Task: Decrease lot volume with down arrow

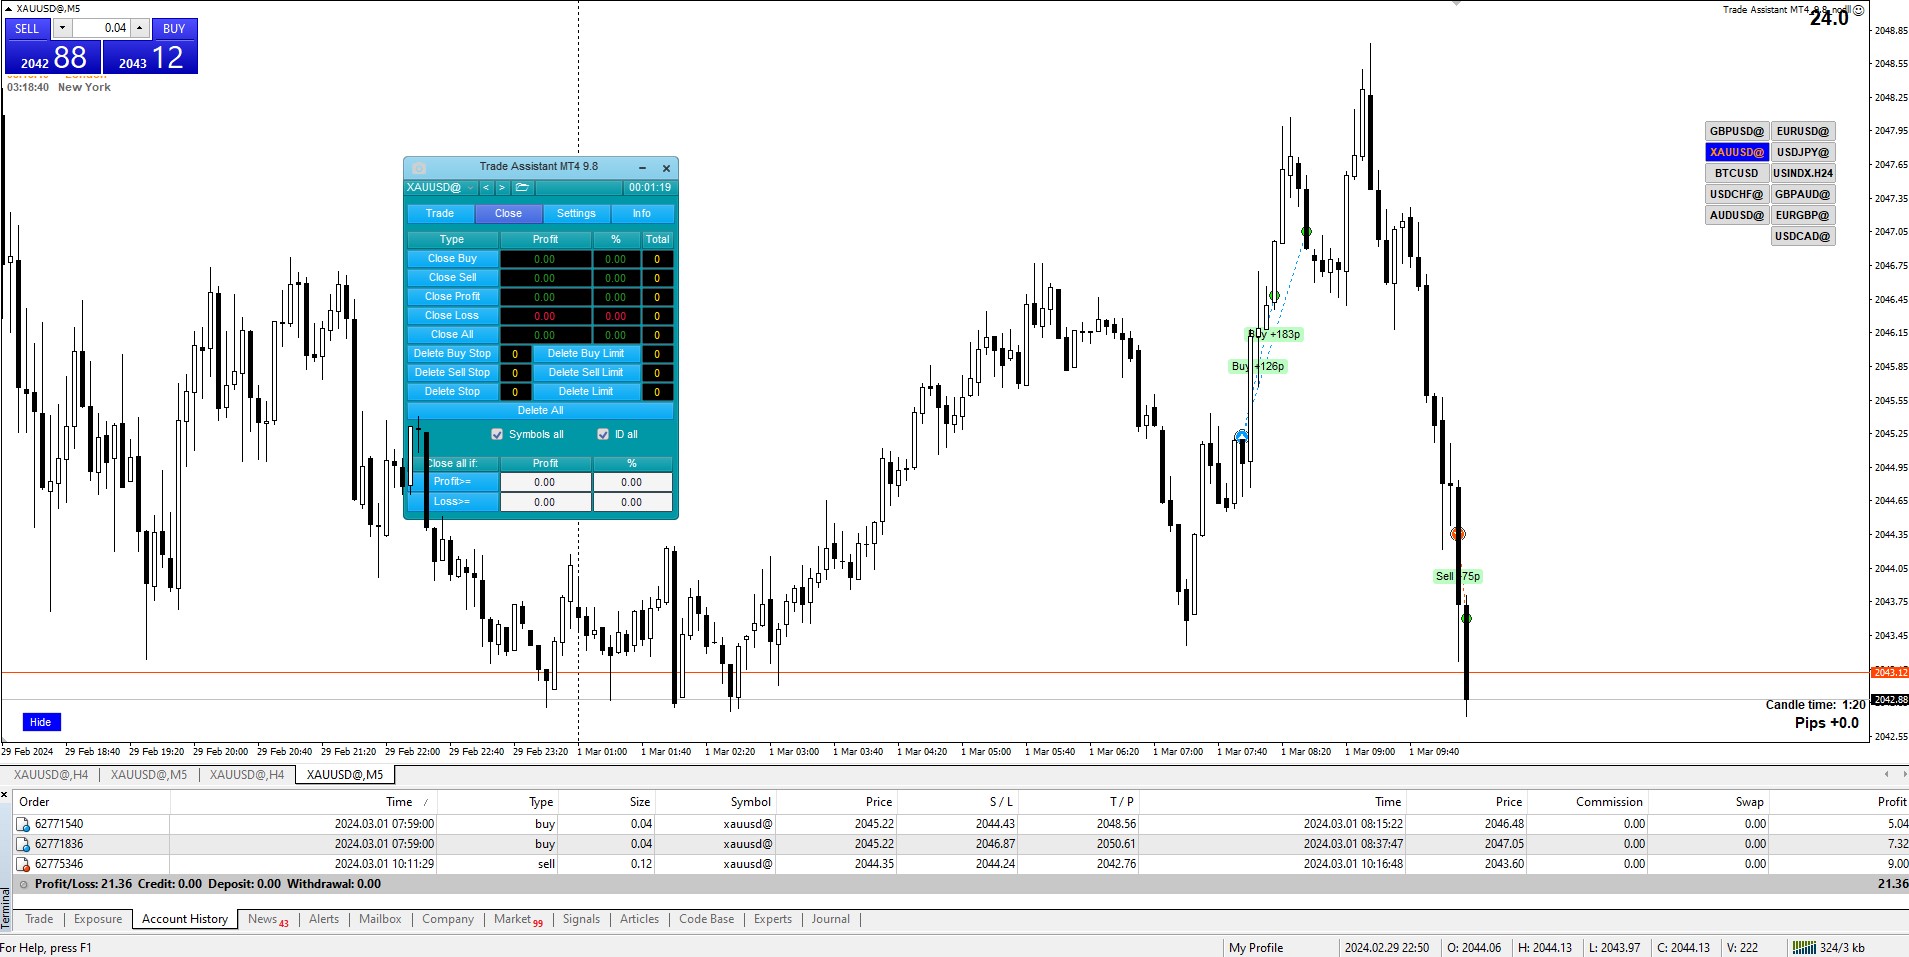Action: point(62,28)
